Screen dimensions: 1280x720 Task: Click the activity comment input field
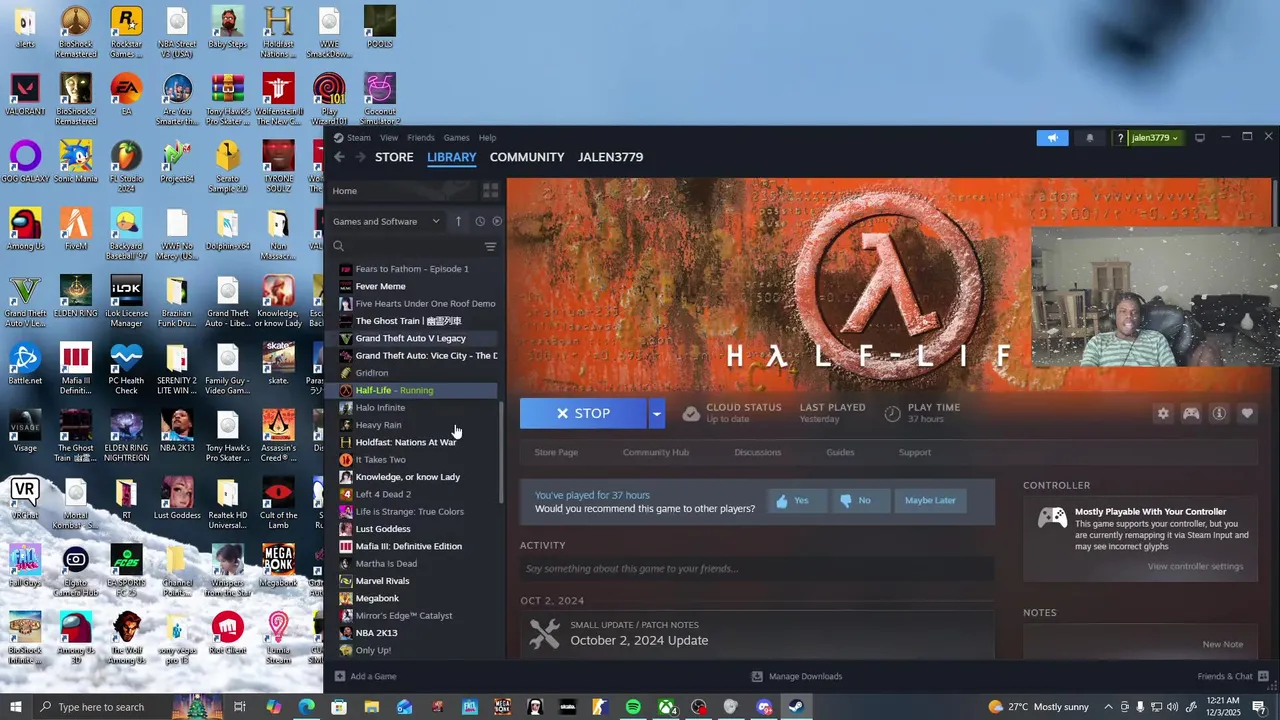(x=757, y=568)
